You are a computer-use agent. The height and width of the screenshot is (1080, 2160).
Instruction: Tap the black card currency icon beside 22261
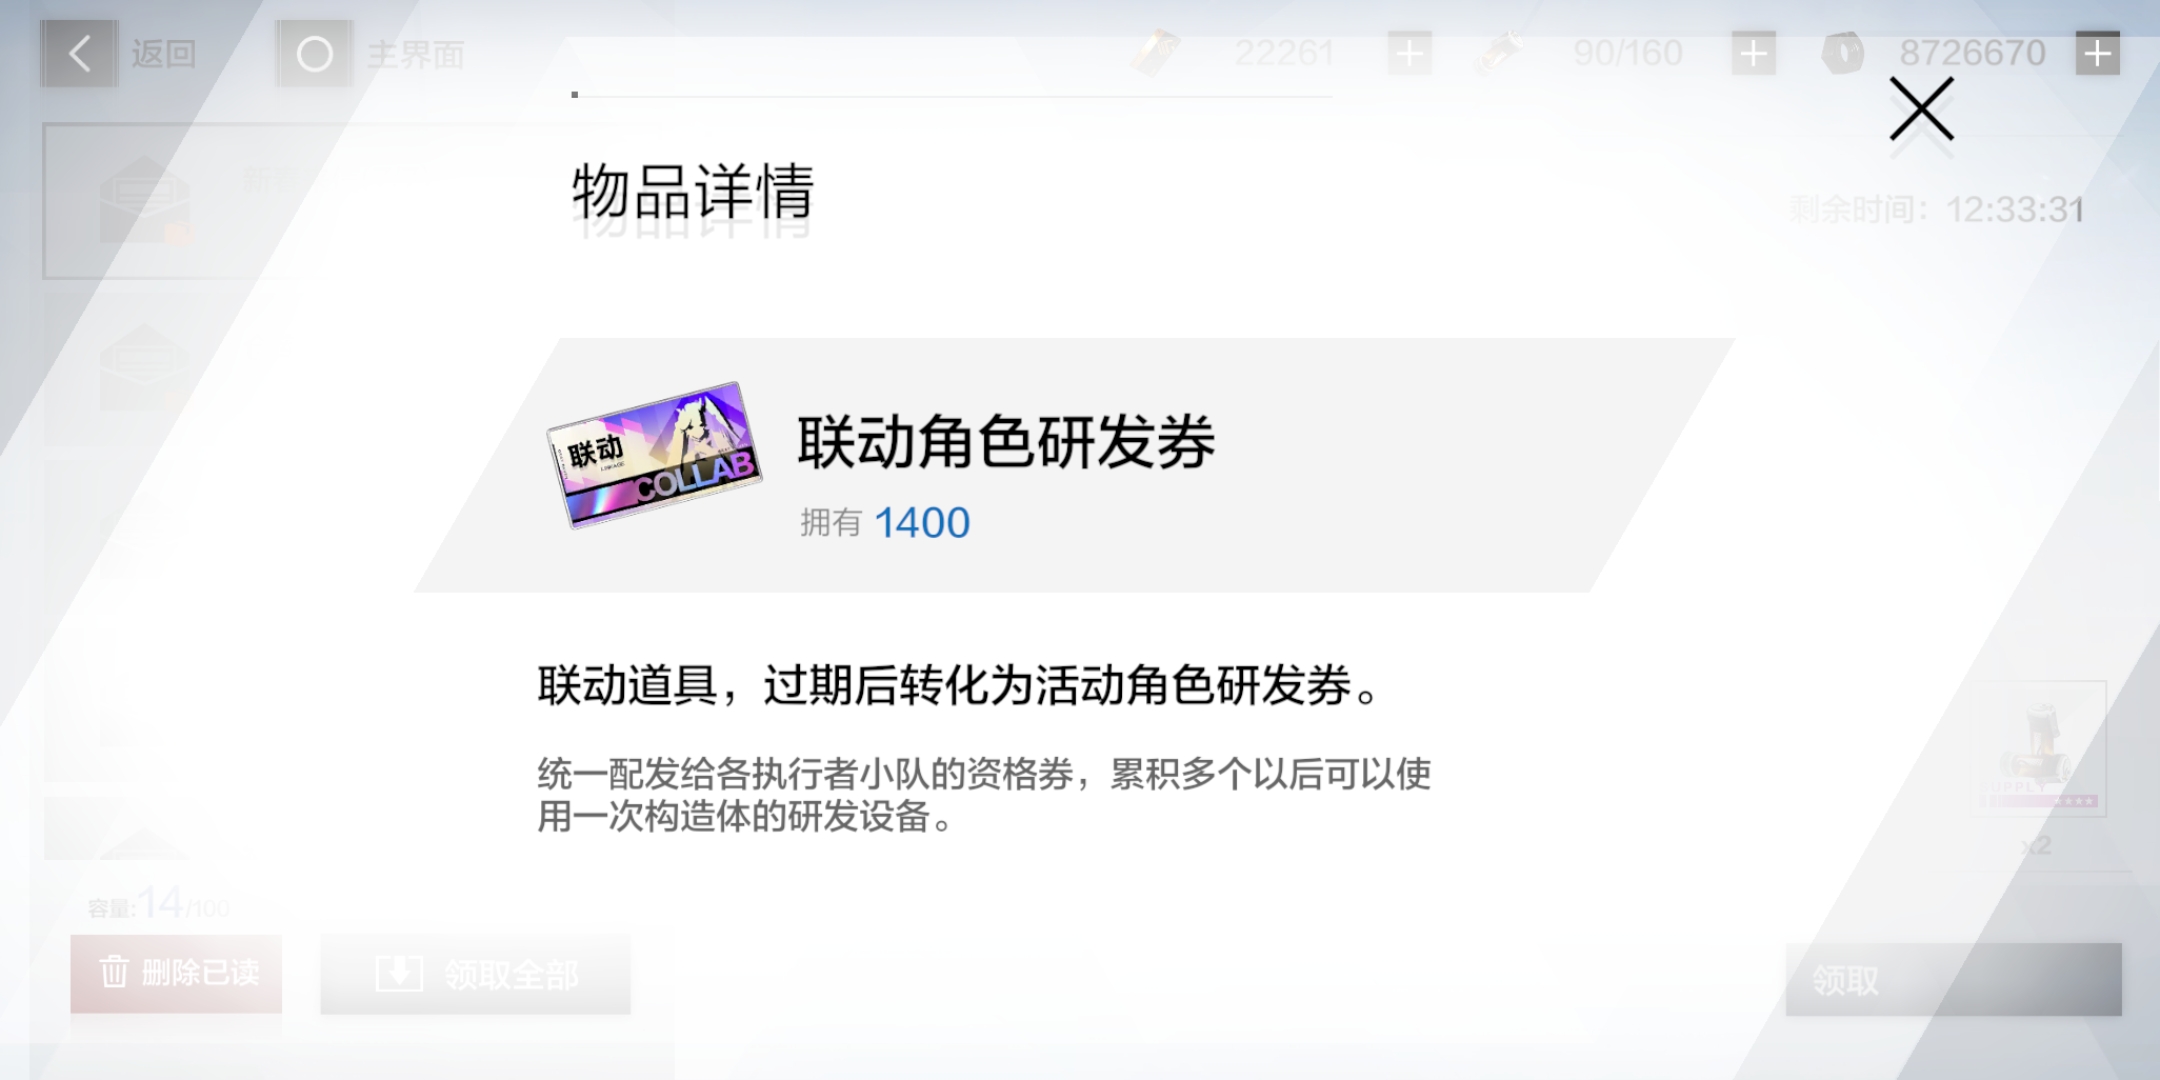point(1157,52)
